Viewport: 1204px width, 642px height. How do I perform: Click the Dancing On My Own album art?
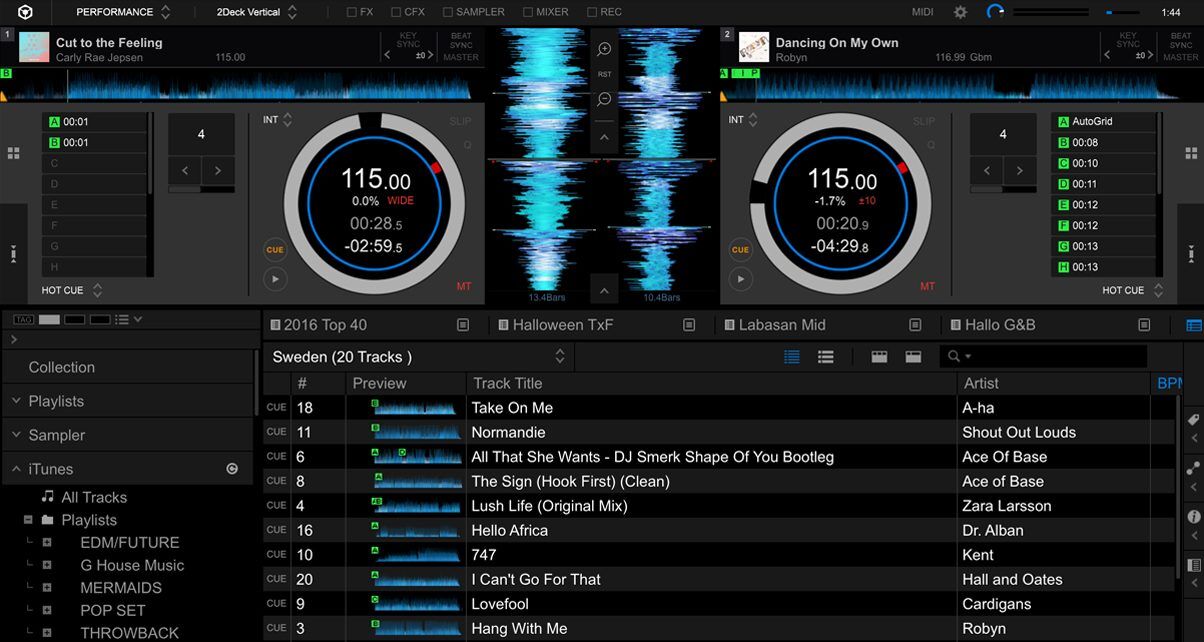point(754,47)
